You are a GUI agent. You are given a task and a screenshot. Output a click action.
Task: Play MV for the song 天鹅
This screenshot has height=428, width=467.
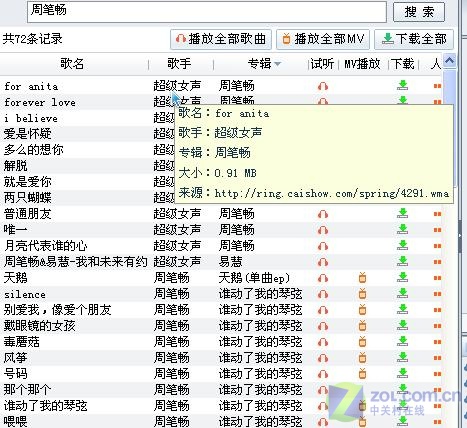click(362, 277)
